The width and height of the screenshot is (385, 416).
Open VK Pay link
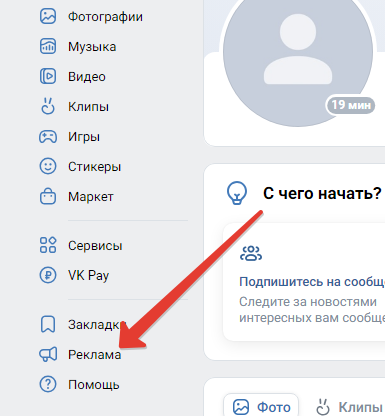pyautogui.click(x=88, y=276)
